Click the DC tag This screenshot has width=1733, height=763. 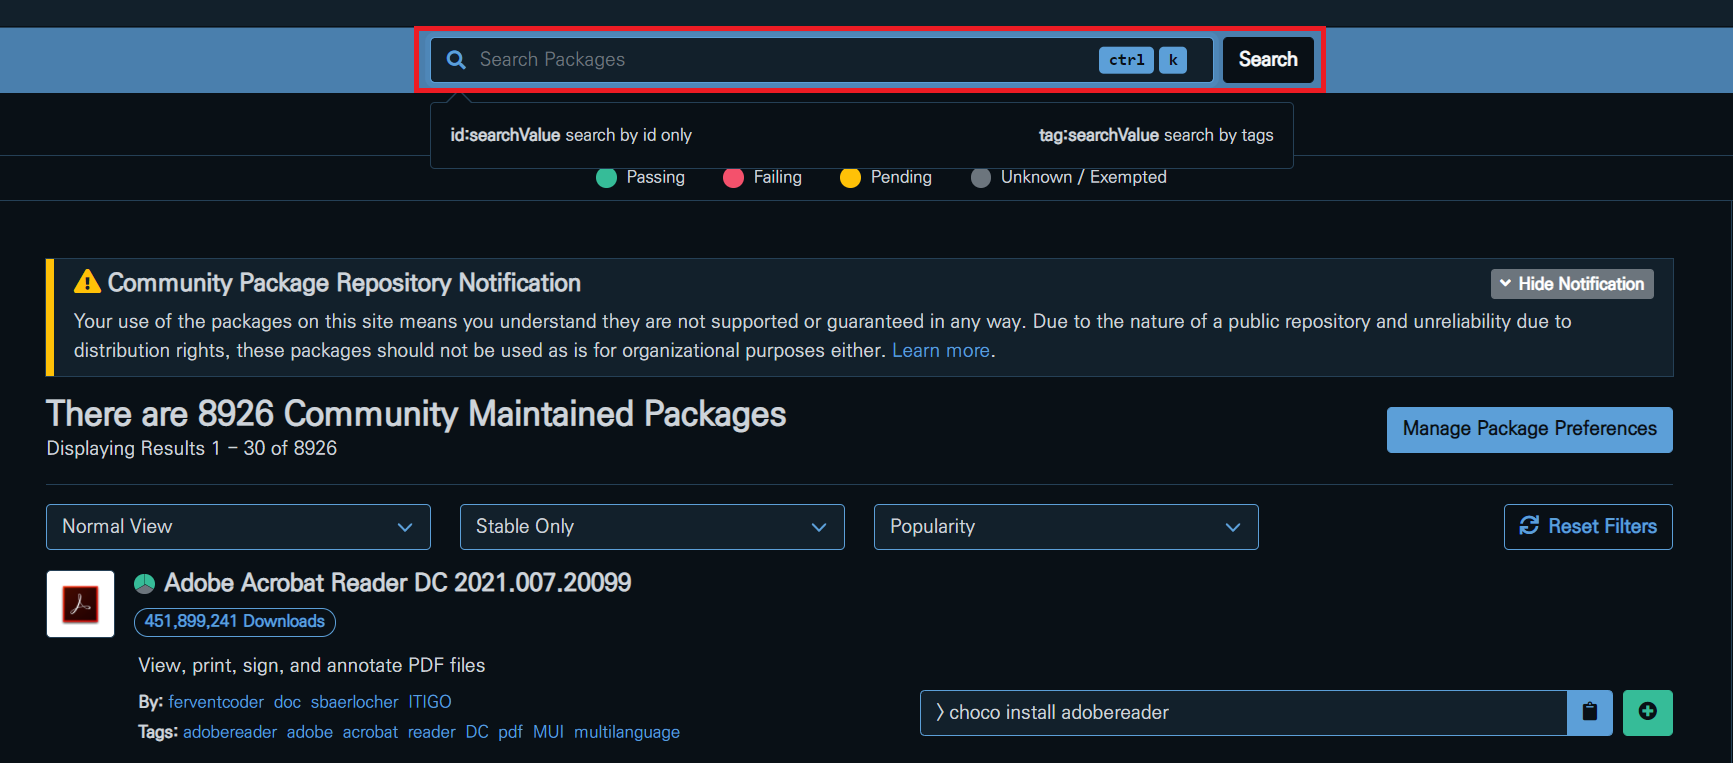[x=477, y=732]
